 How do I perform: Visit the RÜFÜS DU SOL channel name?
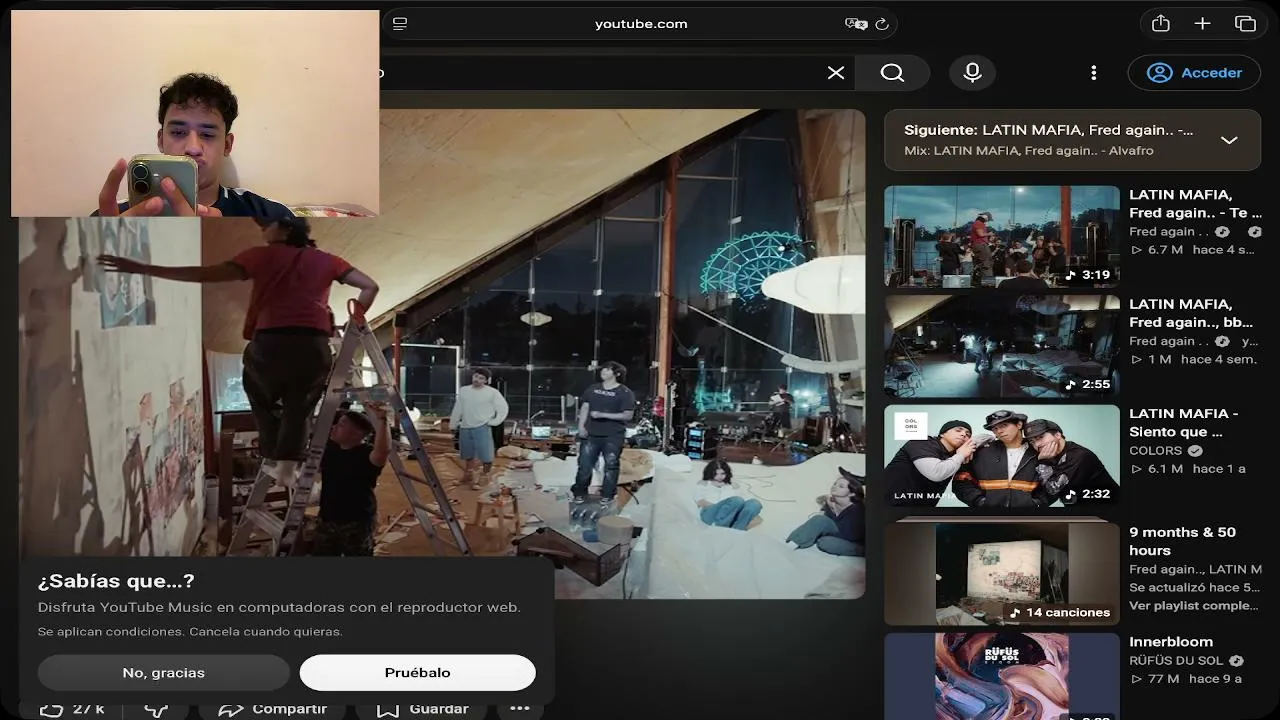click(x=1177, y=660)
